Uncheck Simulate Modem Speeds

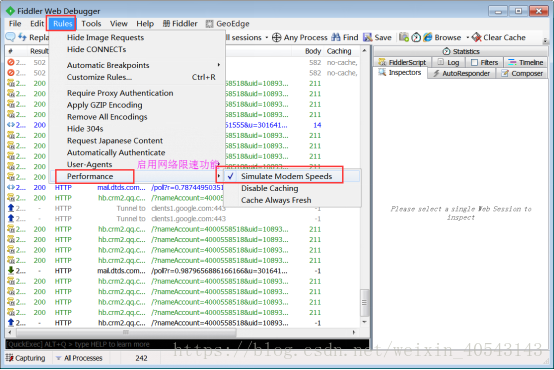286,176
